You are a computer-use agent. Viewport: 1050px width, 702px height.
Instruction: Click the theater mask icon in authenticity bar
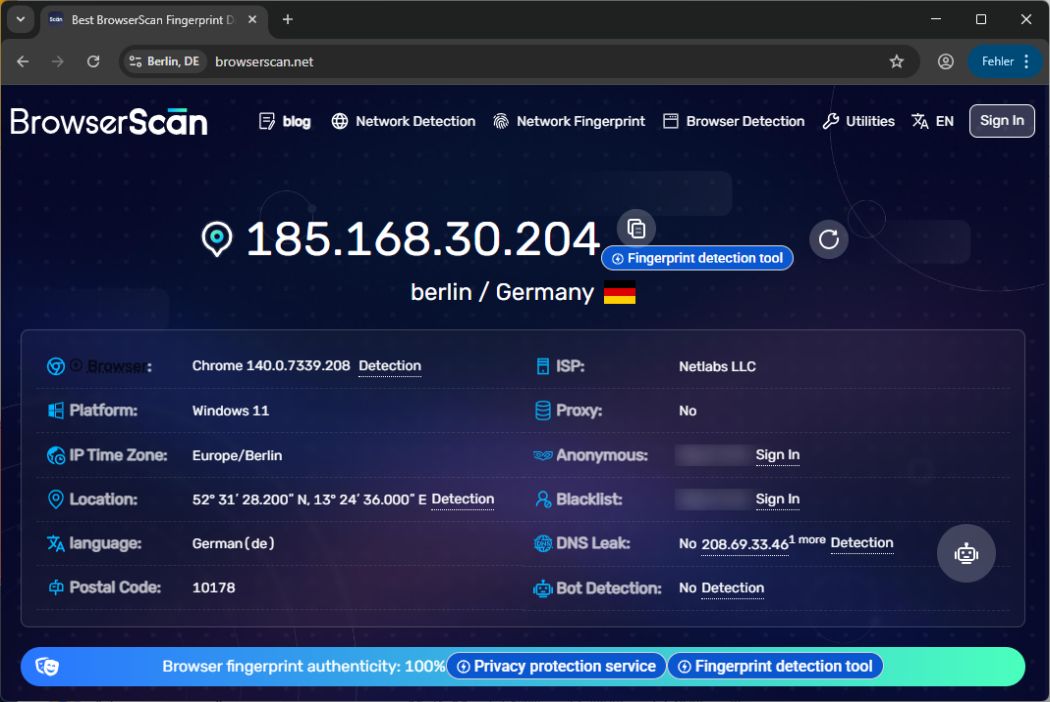pos(47,666)
